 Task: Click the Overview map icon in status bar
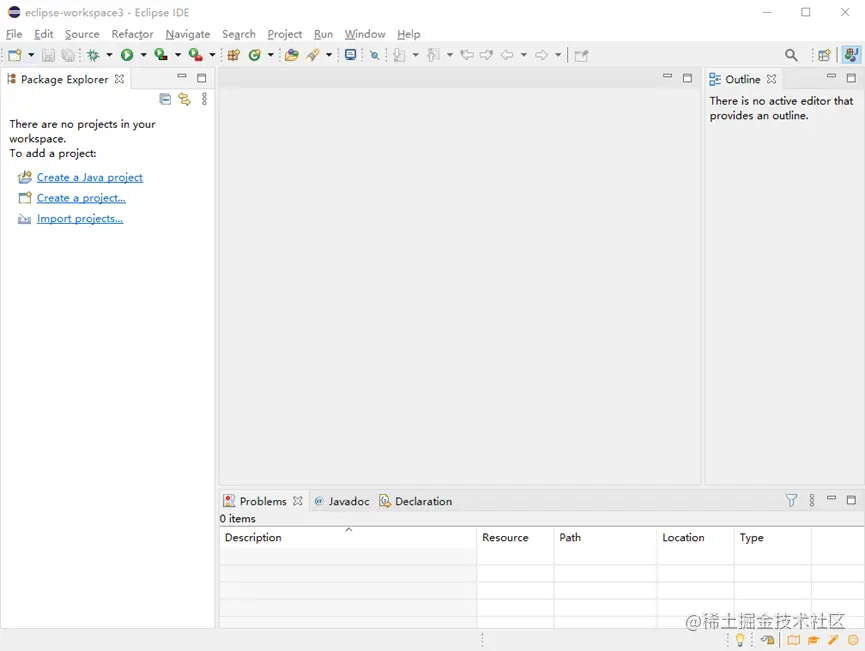793,640
